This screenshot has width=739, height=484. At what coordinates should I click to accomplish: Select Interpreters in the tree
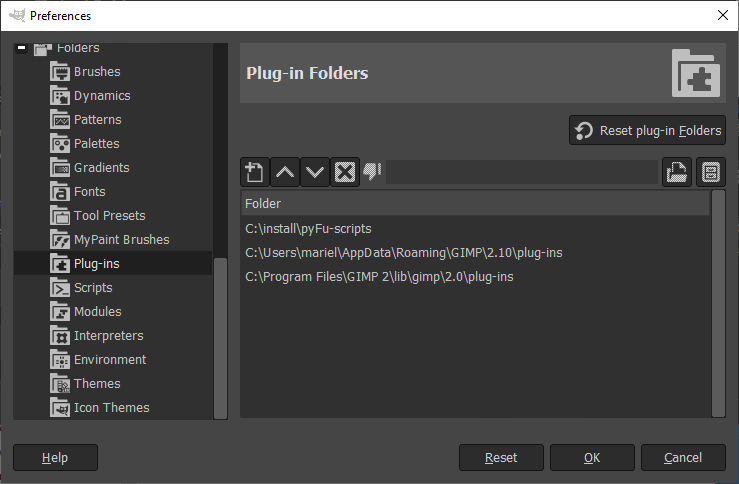(x=109, y=336)
